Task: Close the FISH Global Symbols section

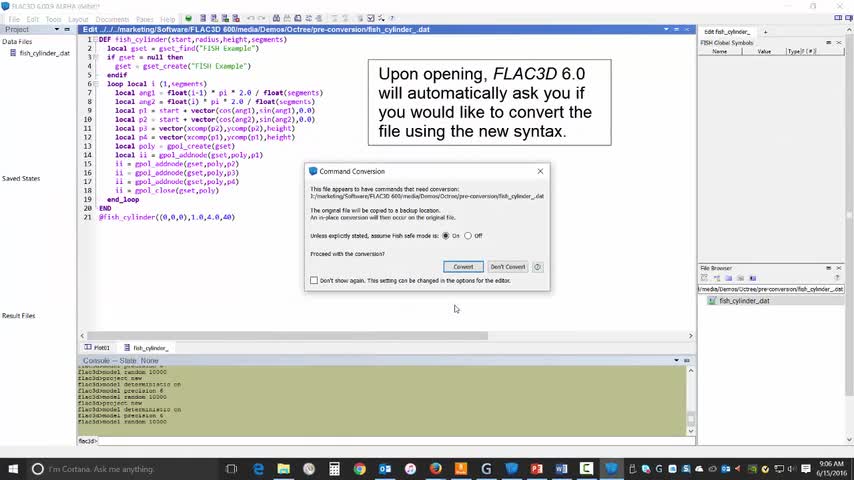Action: click(839, 42)
